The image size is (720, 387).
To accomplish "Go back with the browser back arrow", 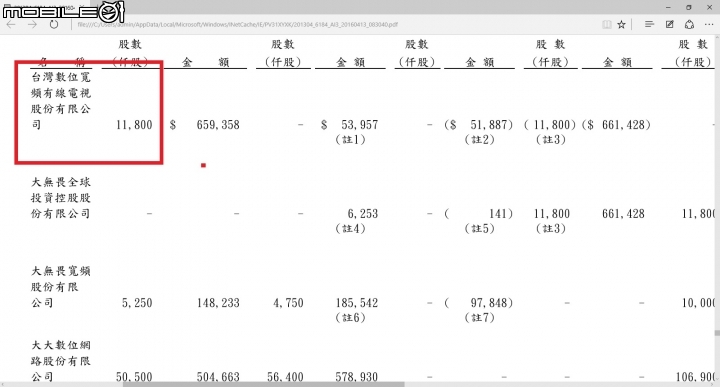I will [x=11, y=25].
